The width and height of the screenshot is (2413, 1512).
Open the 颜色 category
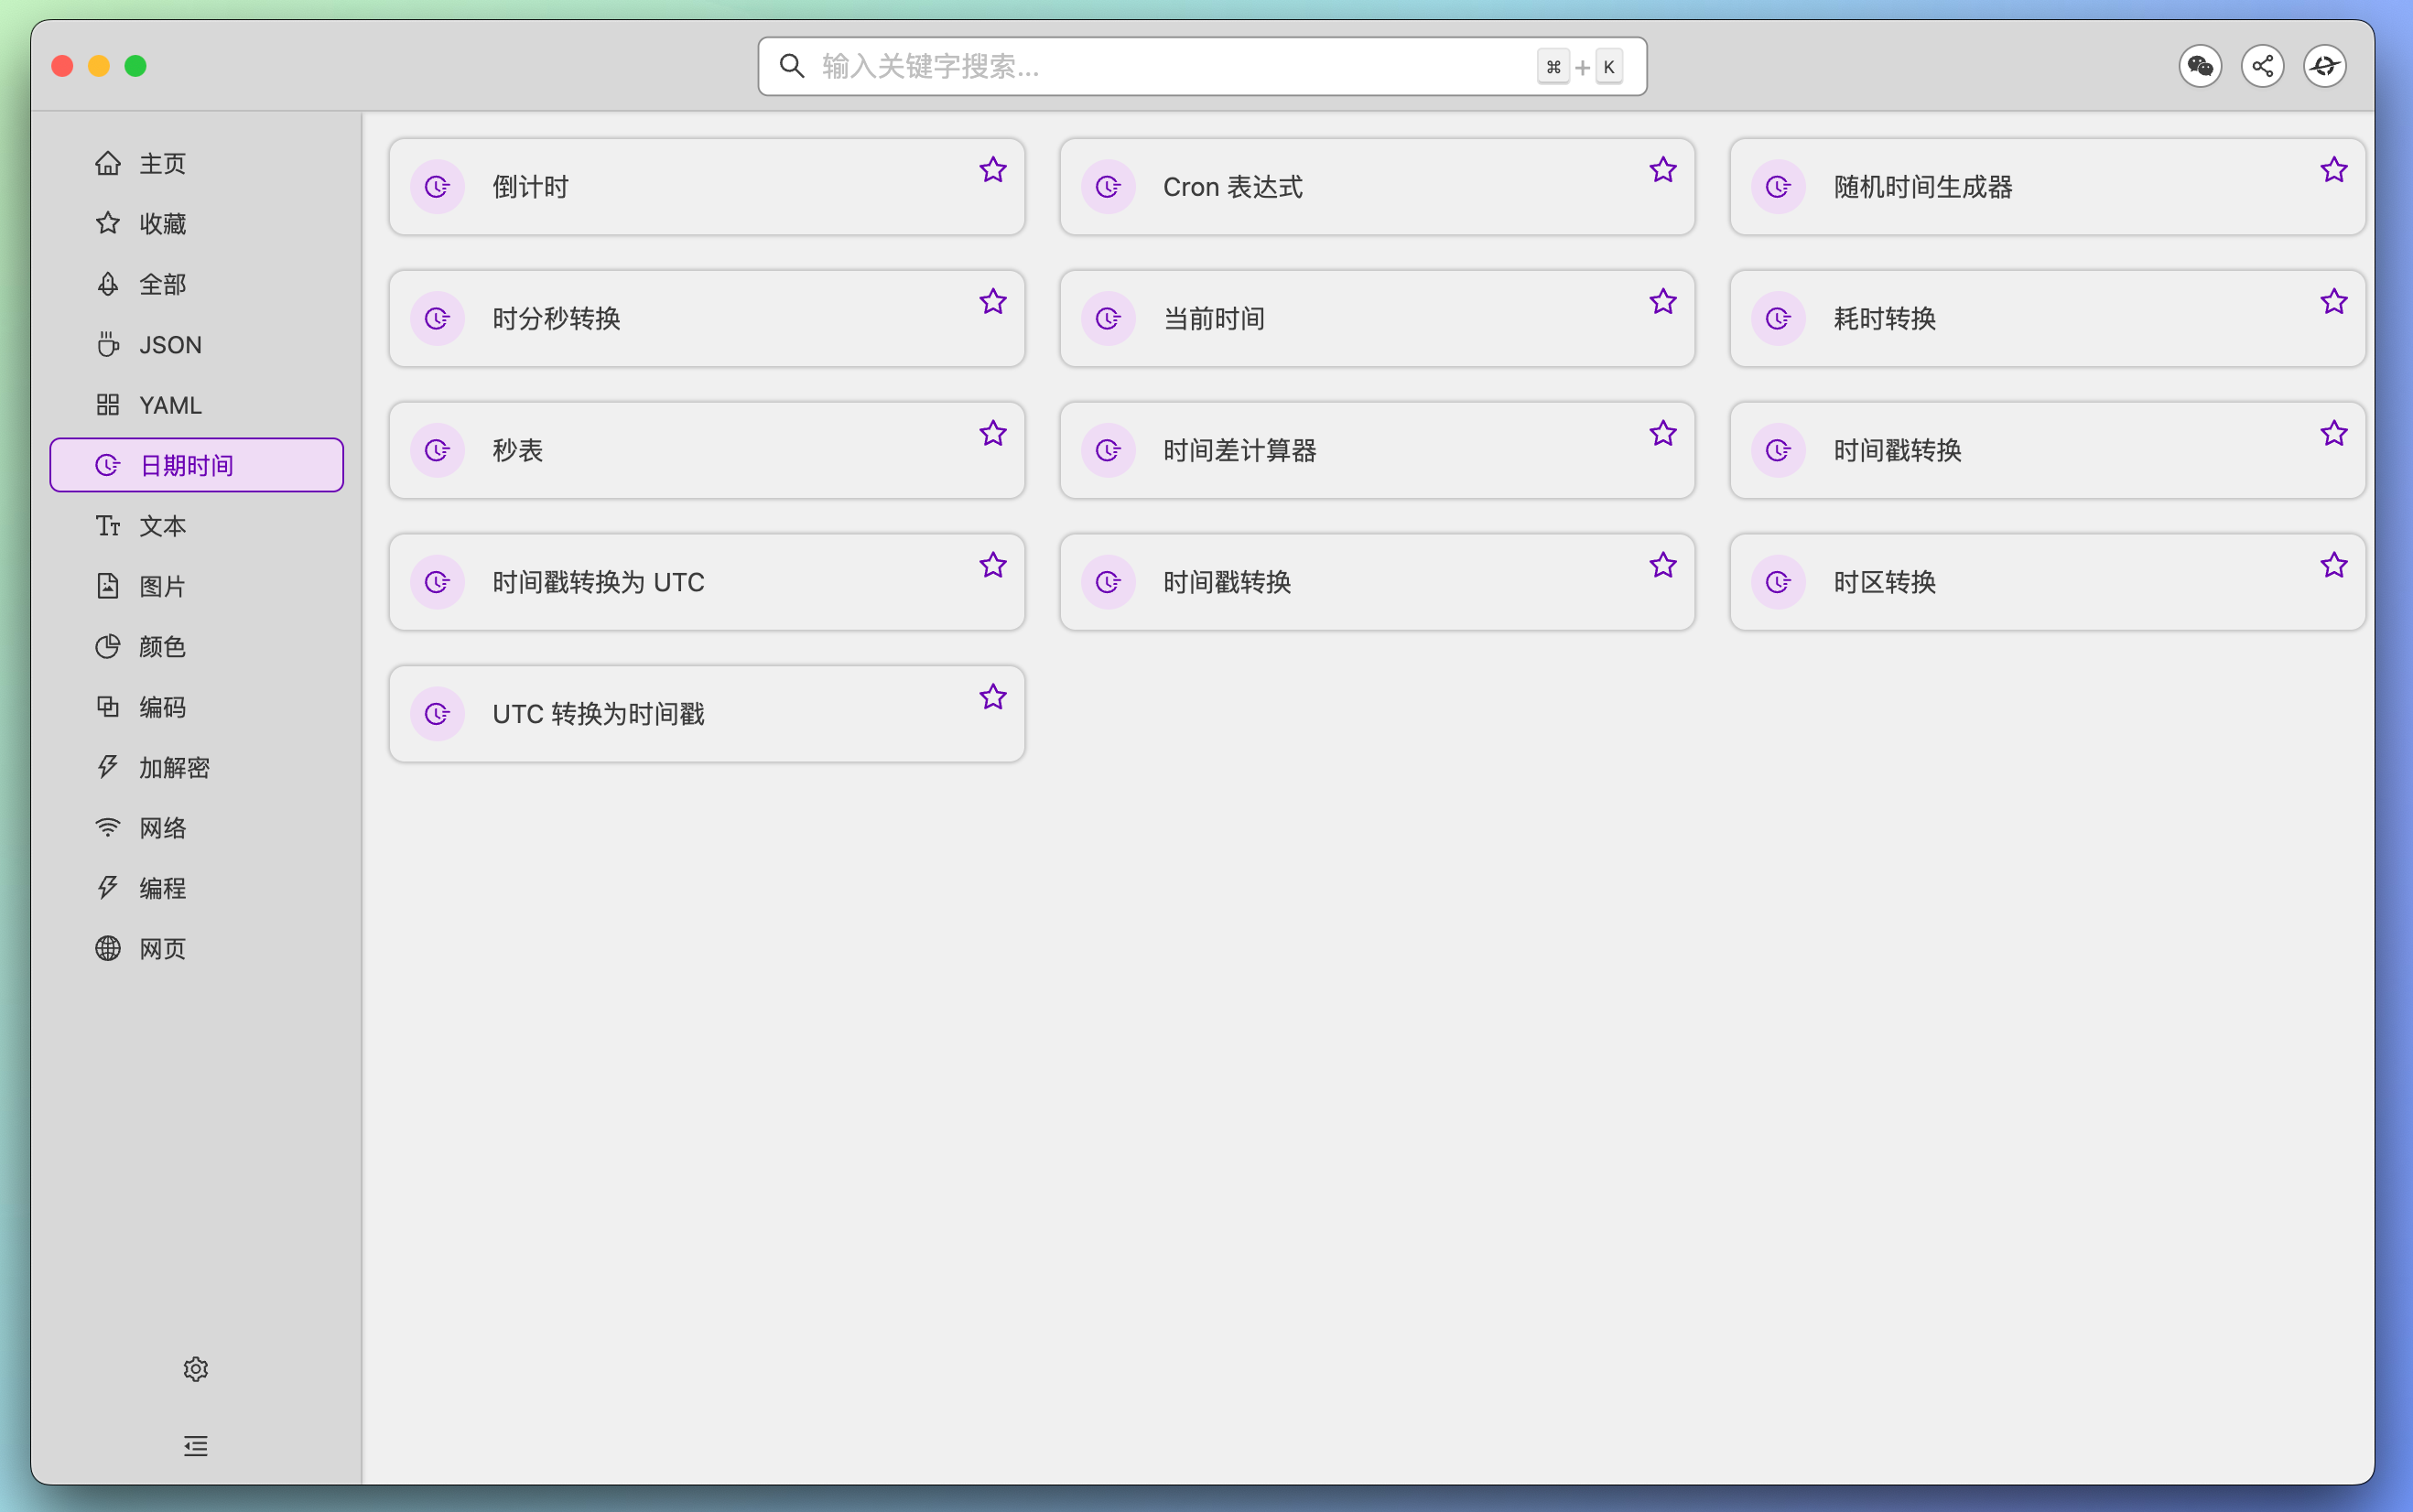tap(162, 646)
